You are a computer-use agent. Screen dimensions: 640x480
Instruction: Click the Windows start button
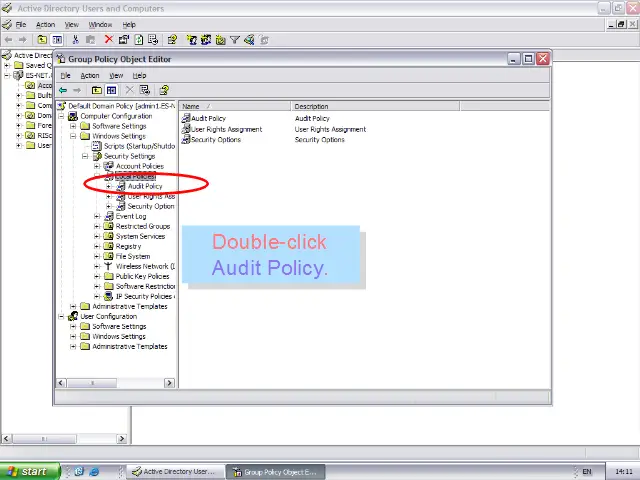[30, 471]
